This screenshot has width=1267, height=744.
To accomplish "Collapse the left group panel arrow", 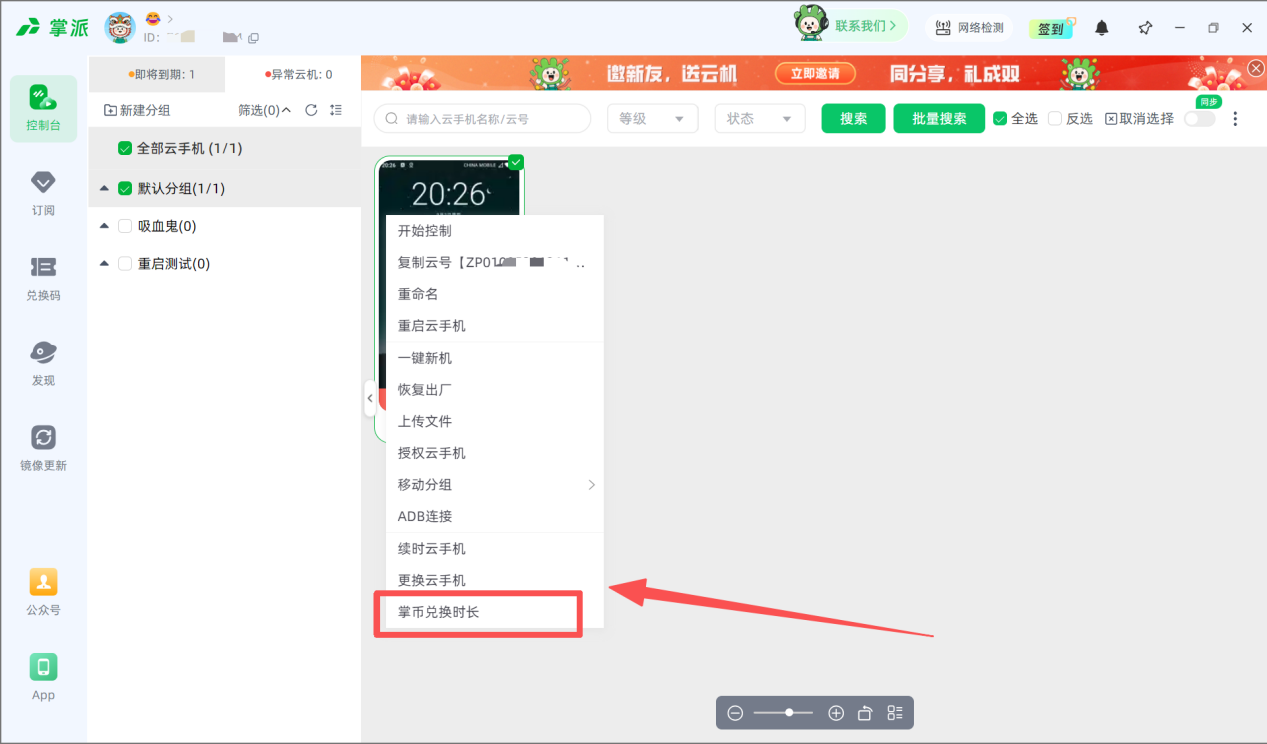I will (370, 398).
